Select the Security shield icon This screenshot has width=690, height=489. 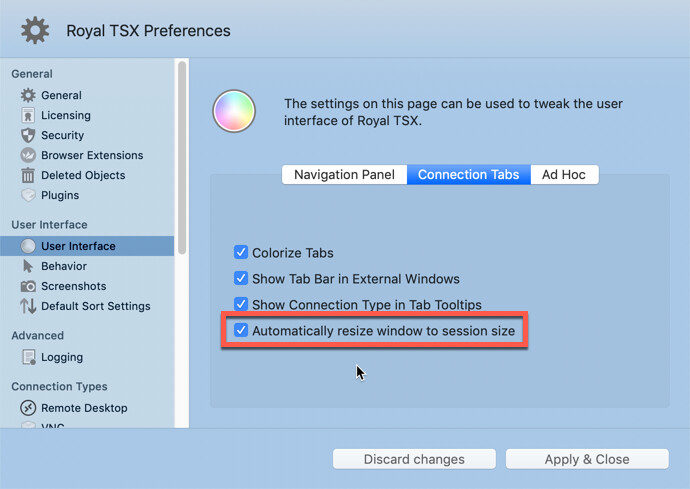point(28,135)
